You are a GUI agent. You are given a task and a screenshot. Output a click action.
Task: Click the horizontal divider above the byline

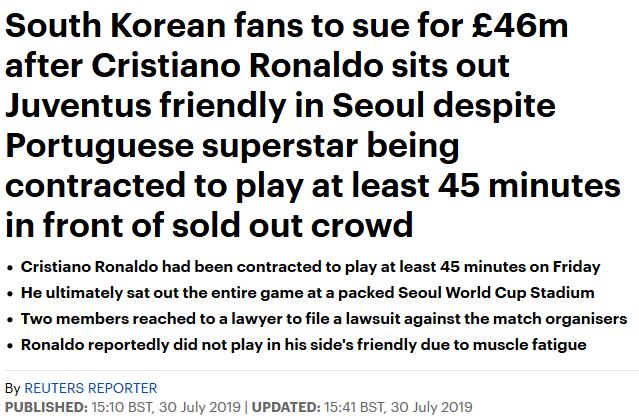(322, 370)
